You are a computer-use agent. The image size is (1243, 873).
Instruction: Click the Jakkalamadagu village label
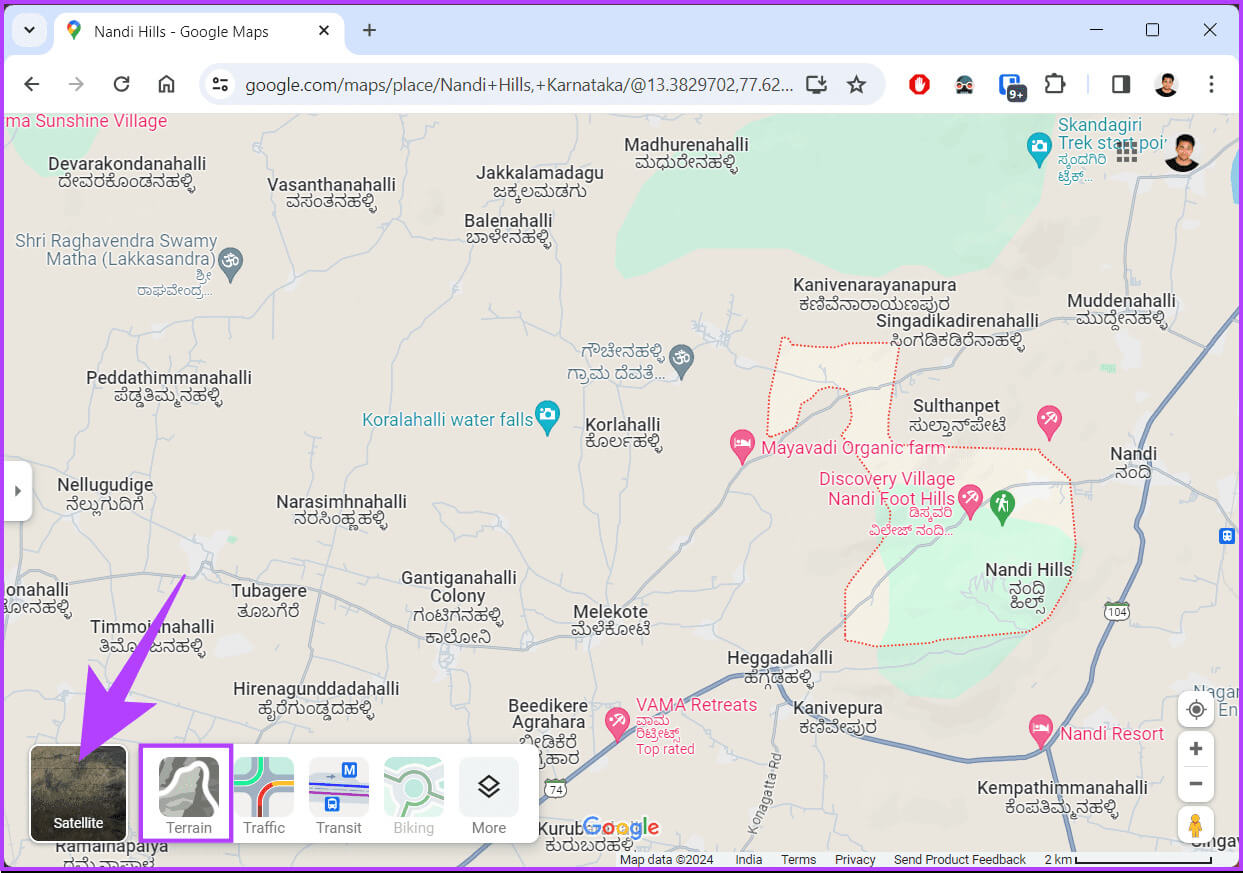540,182
